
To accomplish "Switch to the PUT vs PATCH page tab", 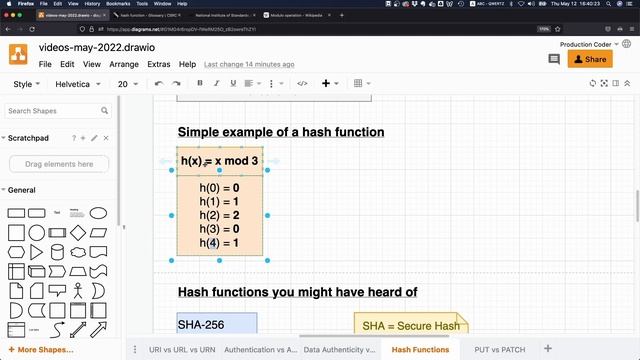I will [x=500, y=350].
